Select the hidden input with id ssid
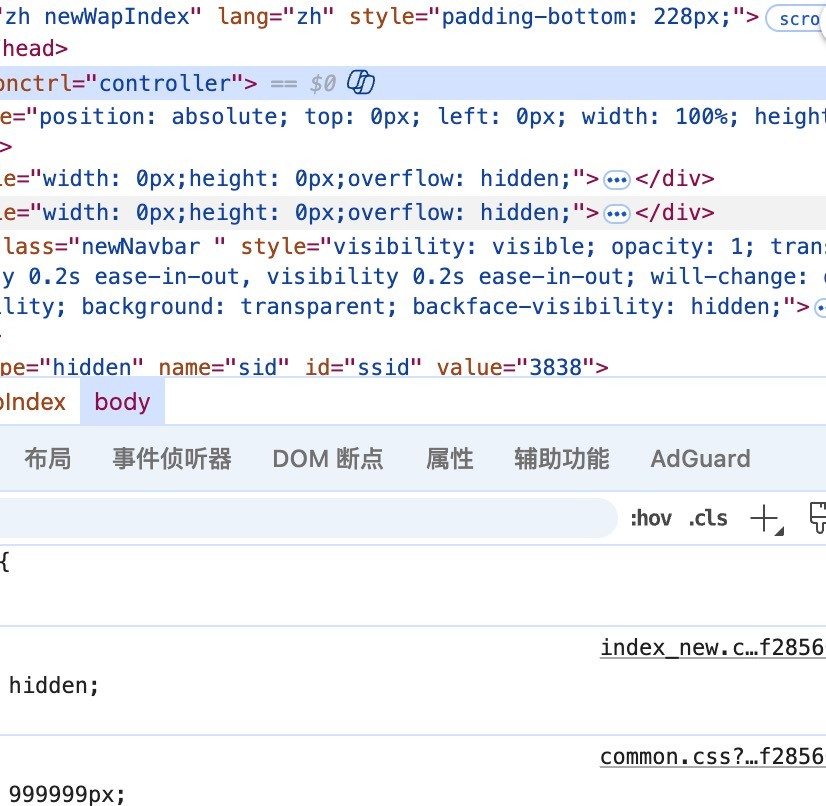Viewport: 826px width, 806px height. [x=300, y=367]
